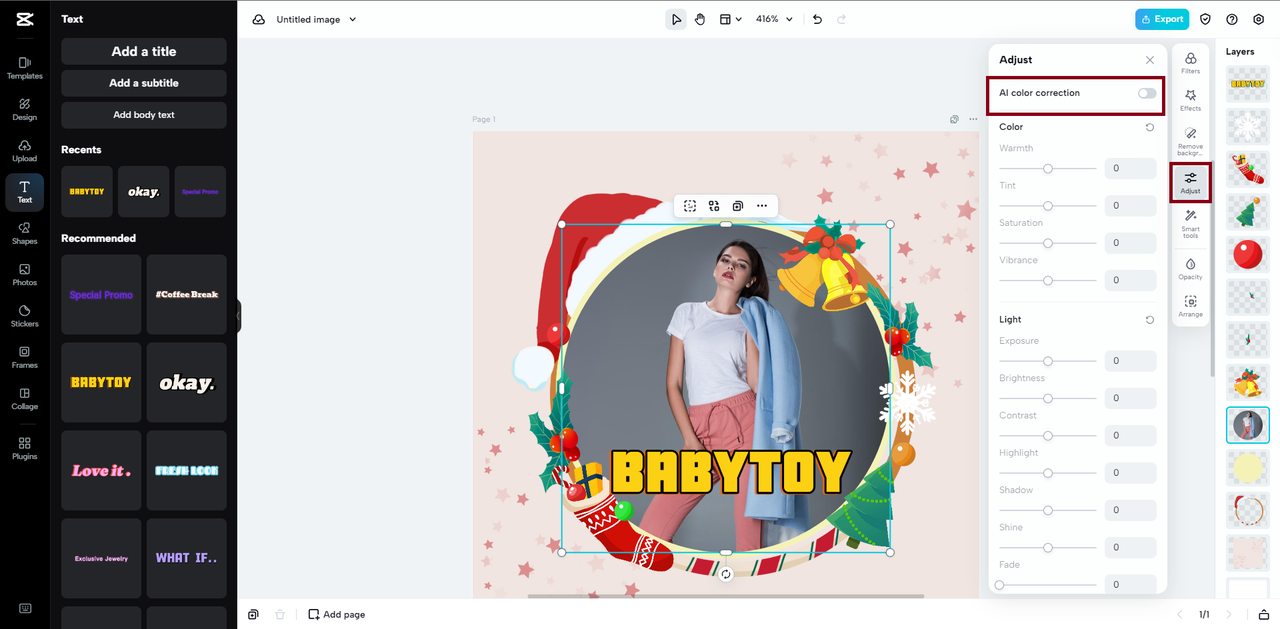Select the hand pan tool

coord(700,19)
